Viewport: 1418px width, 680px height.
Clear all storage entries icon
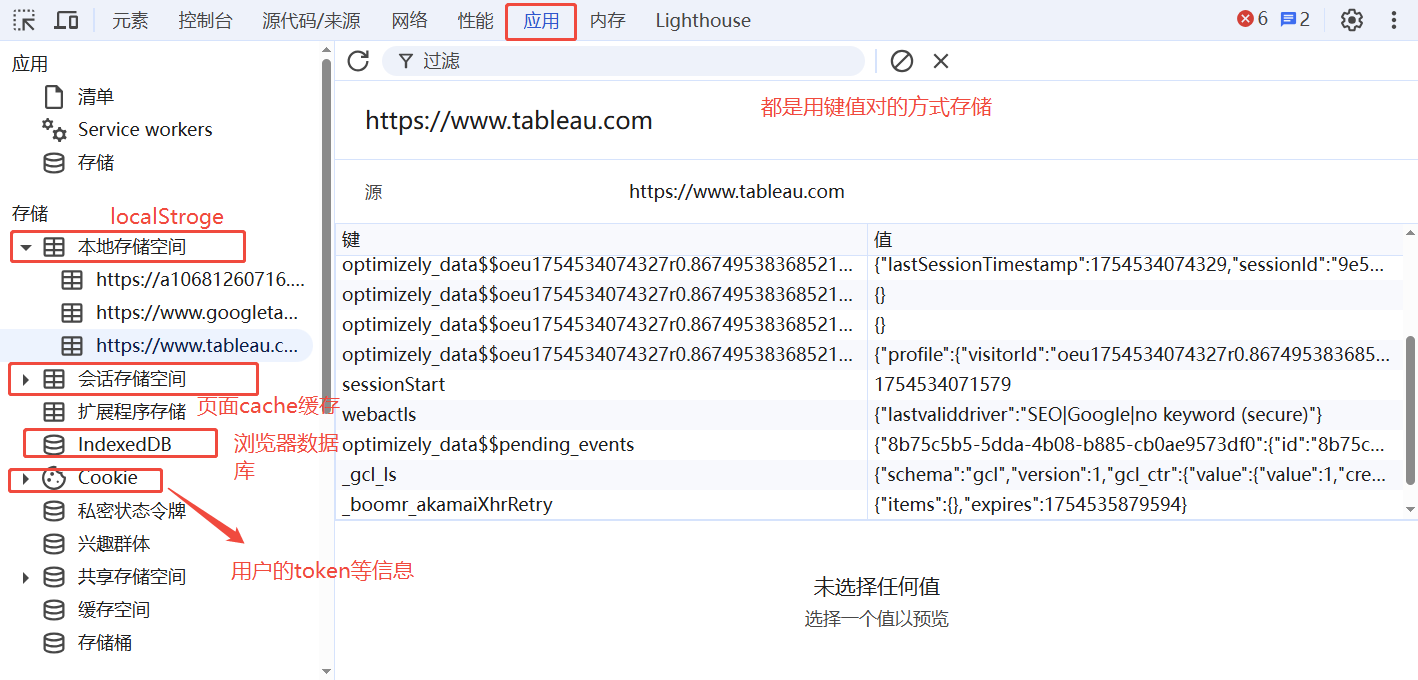(x=902, y=61)
